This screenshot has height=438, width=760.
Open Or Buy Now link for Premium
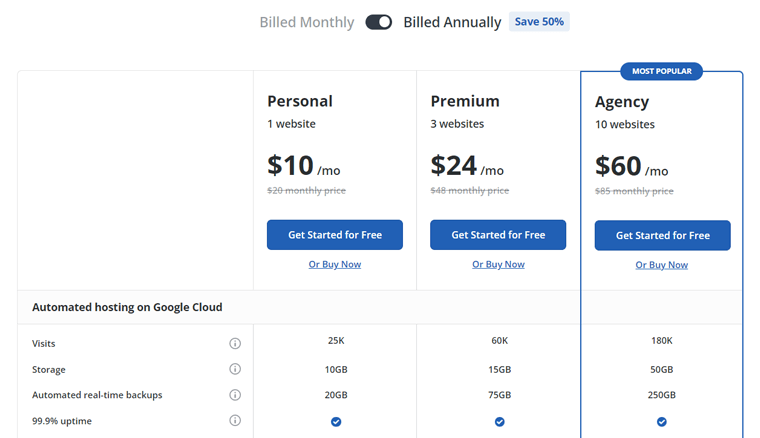click(498, 265)
